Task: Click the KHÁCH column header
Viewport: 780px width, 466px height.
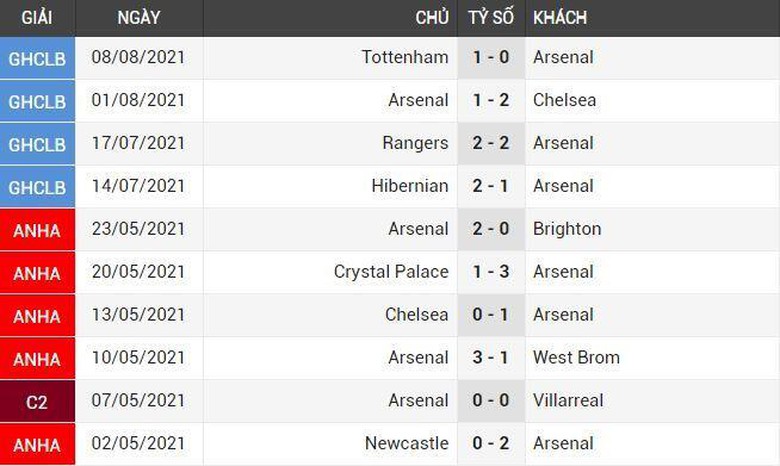Action: [560, 18]
